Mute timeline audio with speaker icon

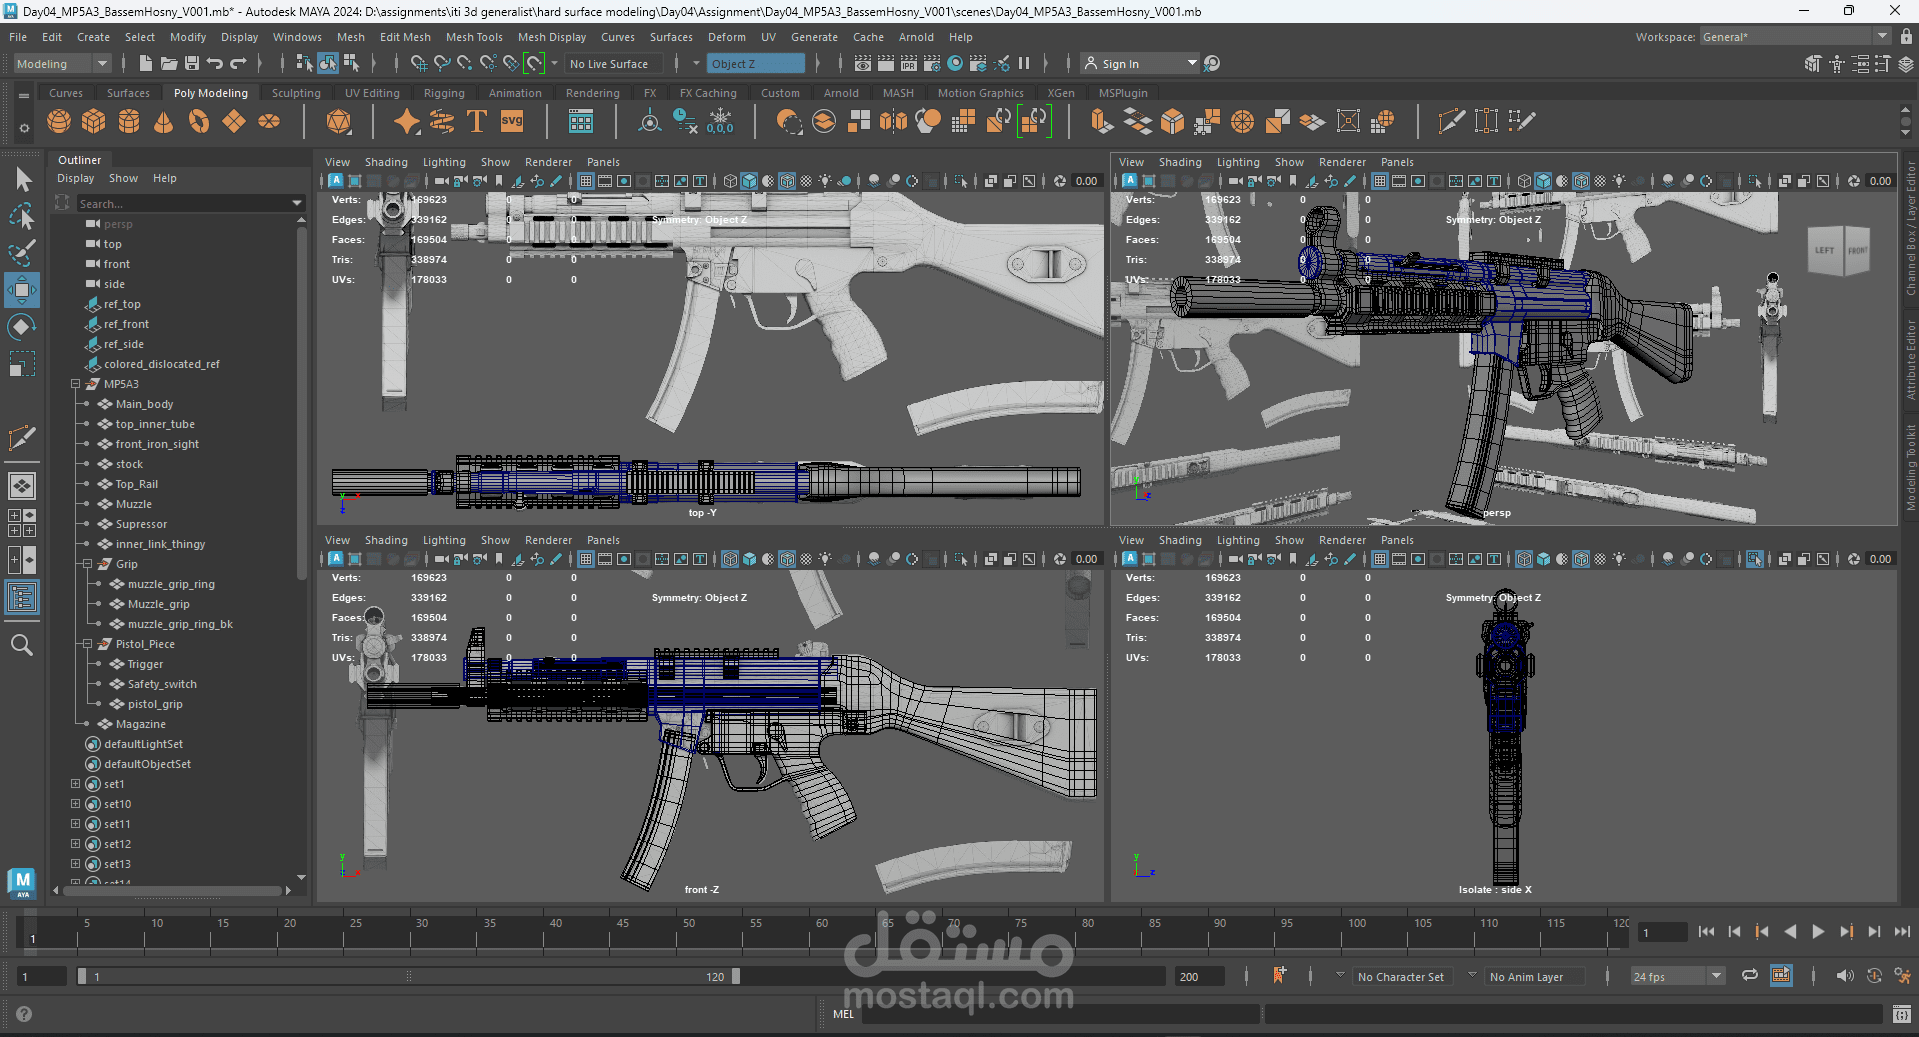1844,976
